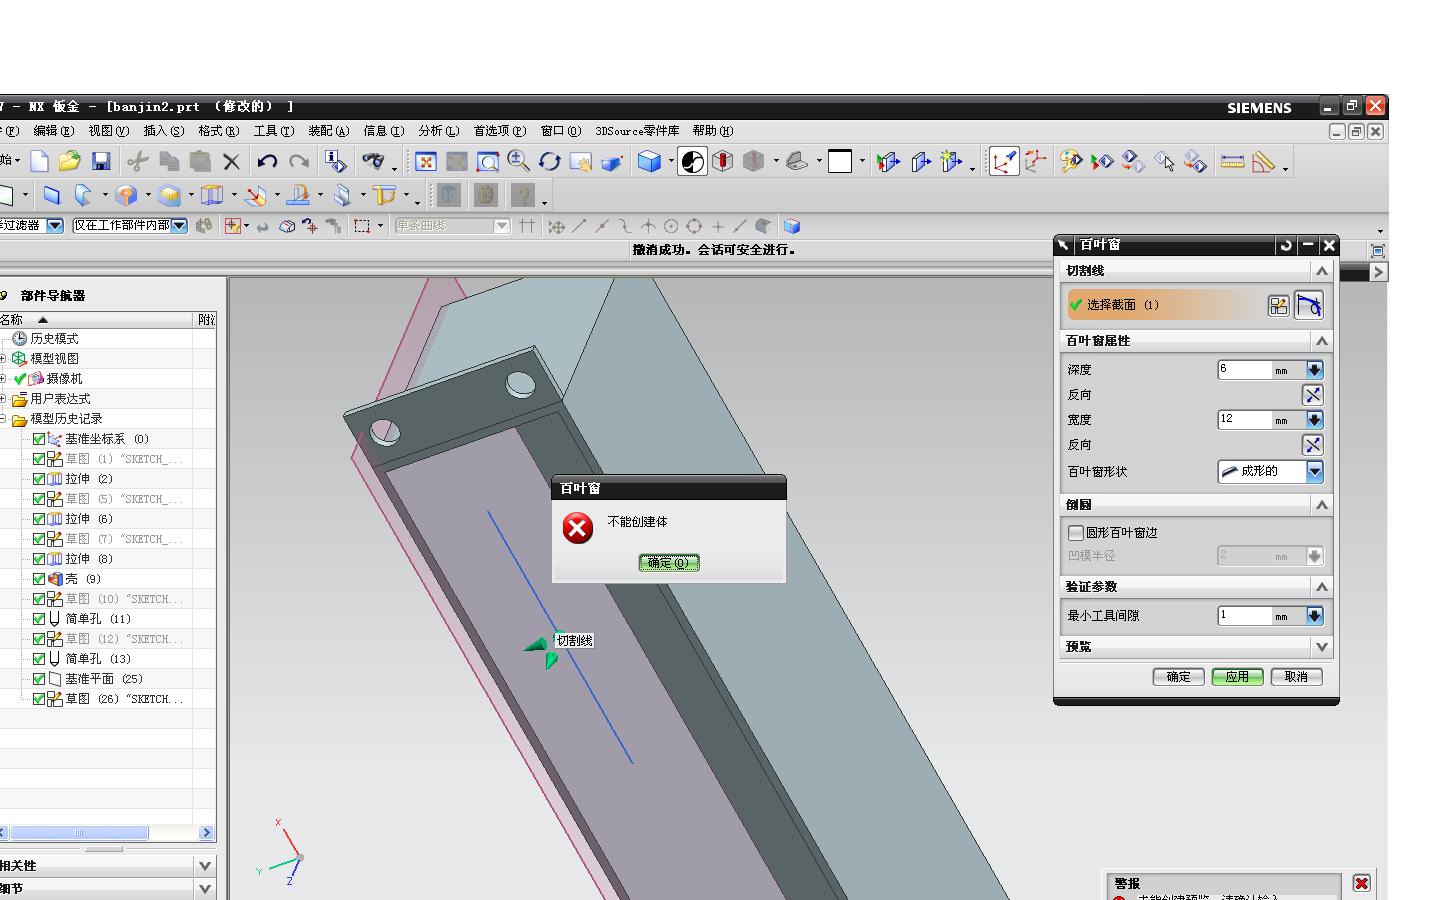Open the 工具(T) menu

(x=273, y=131)
